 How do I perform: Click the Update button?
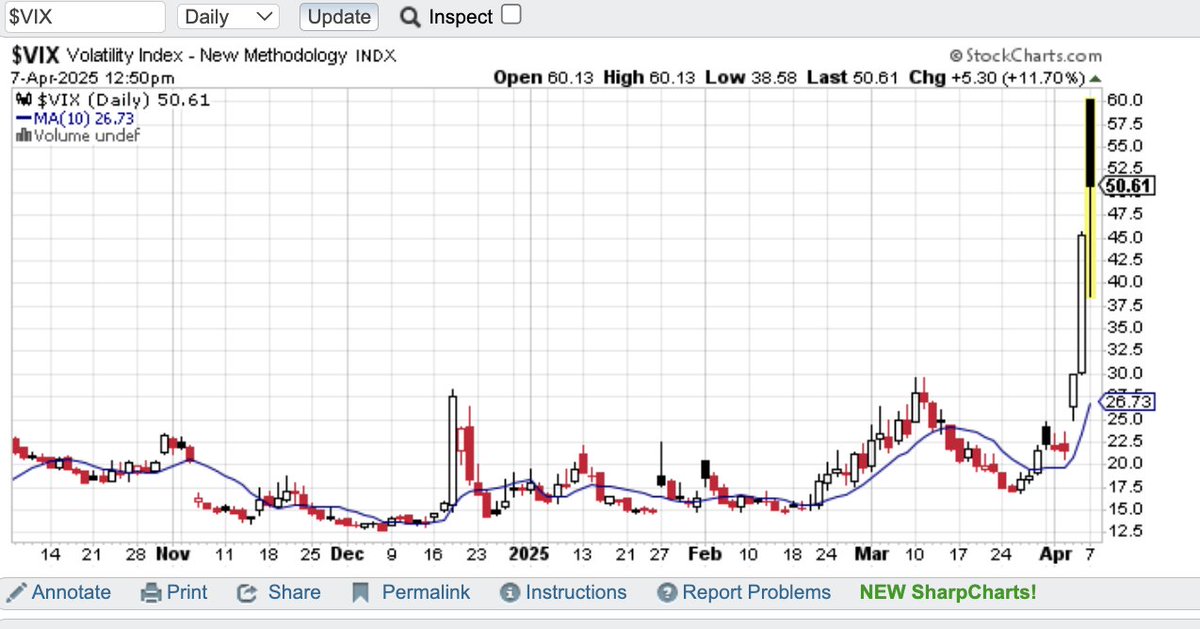(x=339, y=17)
